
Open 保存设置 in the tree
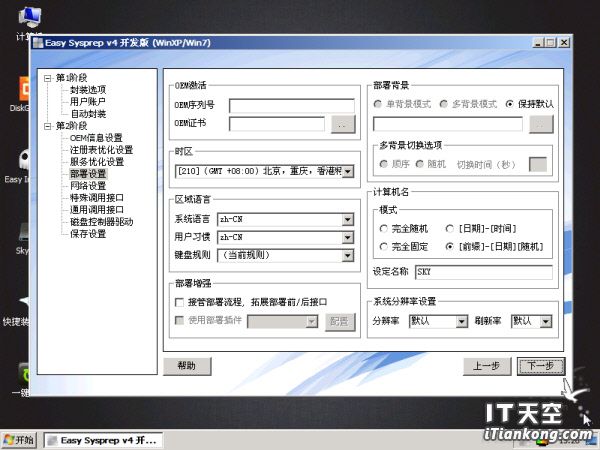[x=88, y=234]
